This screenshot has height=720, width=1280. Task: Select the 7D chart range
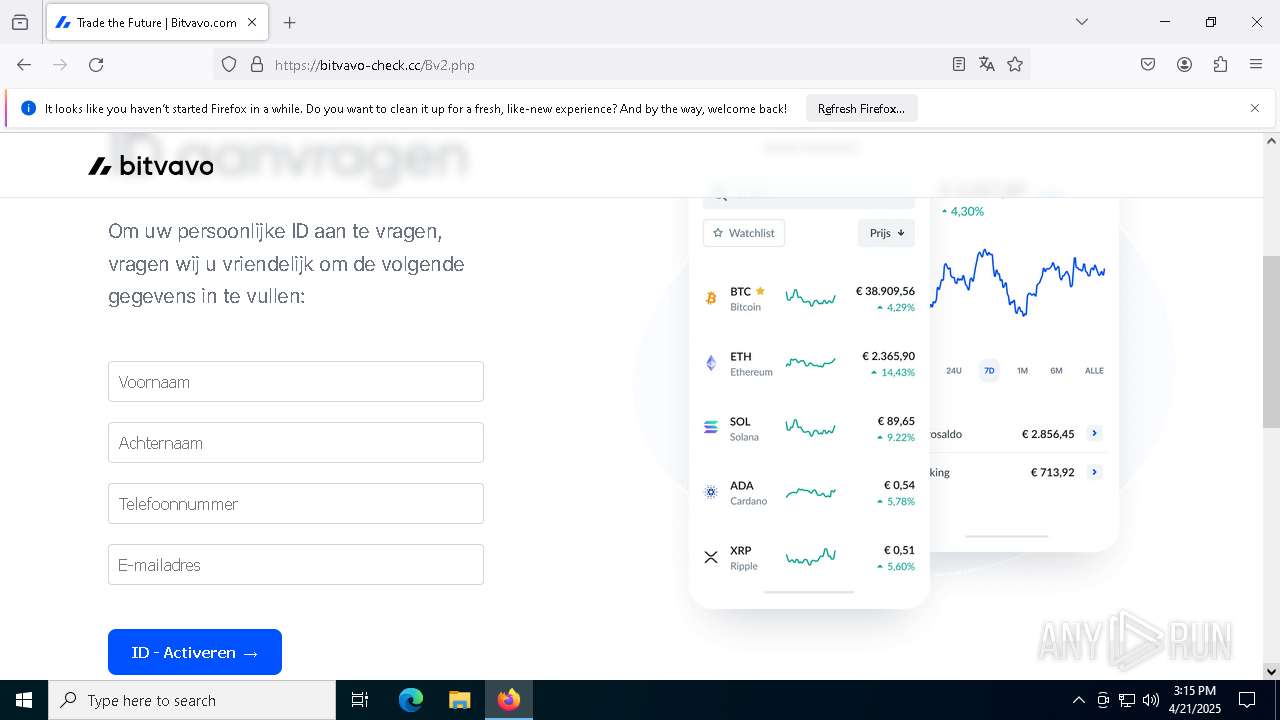click(989, 371)
